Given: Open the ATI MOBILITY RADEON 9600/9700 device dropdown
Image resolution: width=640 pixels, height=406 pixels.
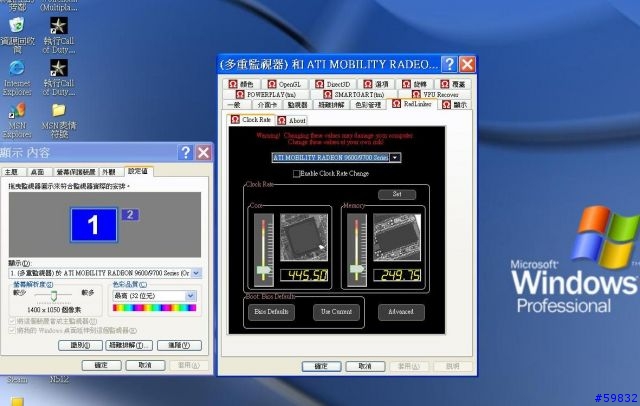Looking at the screenshot, I should (x=395, y=158).
